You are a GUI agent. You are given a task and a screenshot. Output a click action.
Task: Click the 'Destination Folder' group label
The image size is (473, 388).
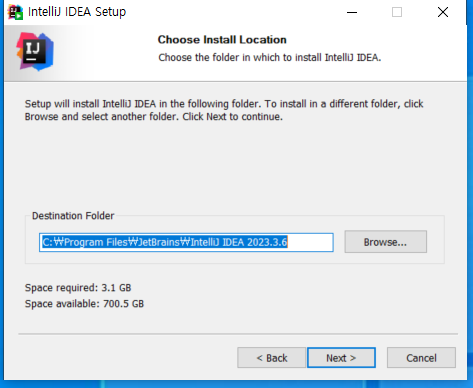coord(73,216)
